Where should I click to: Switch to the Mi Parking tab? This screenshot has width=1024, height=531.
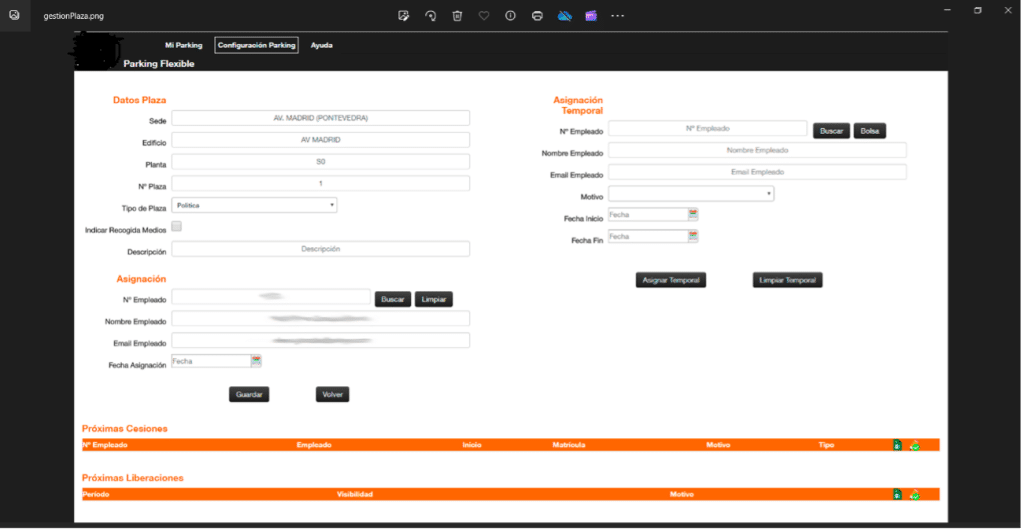184,45
